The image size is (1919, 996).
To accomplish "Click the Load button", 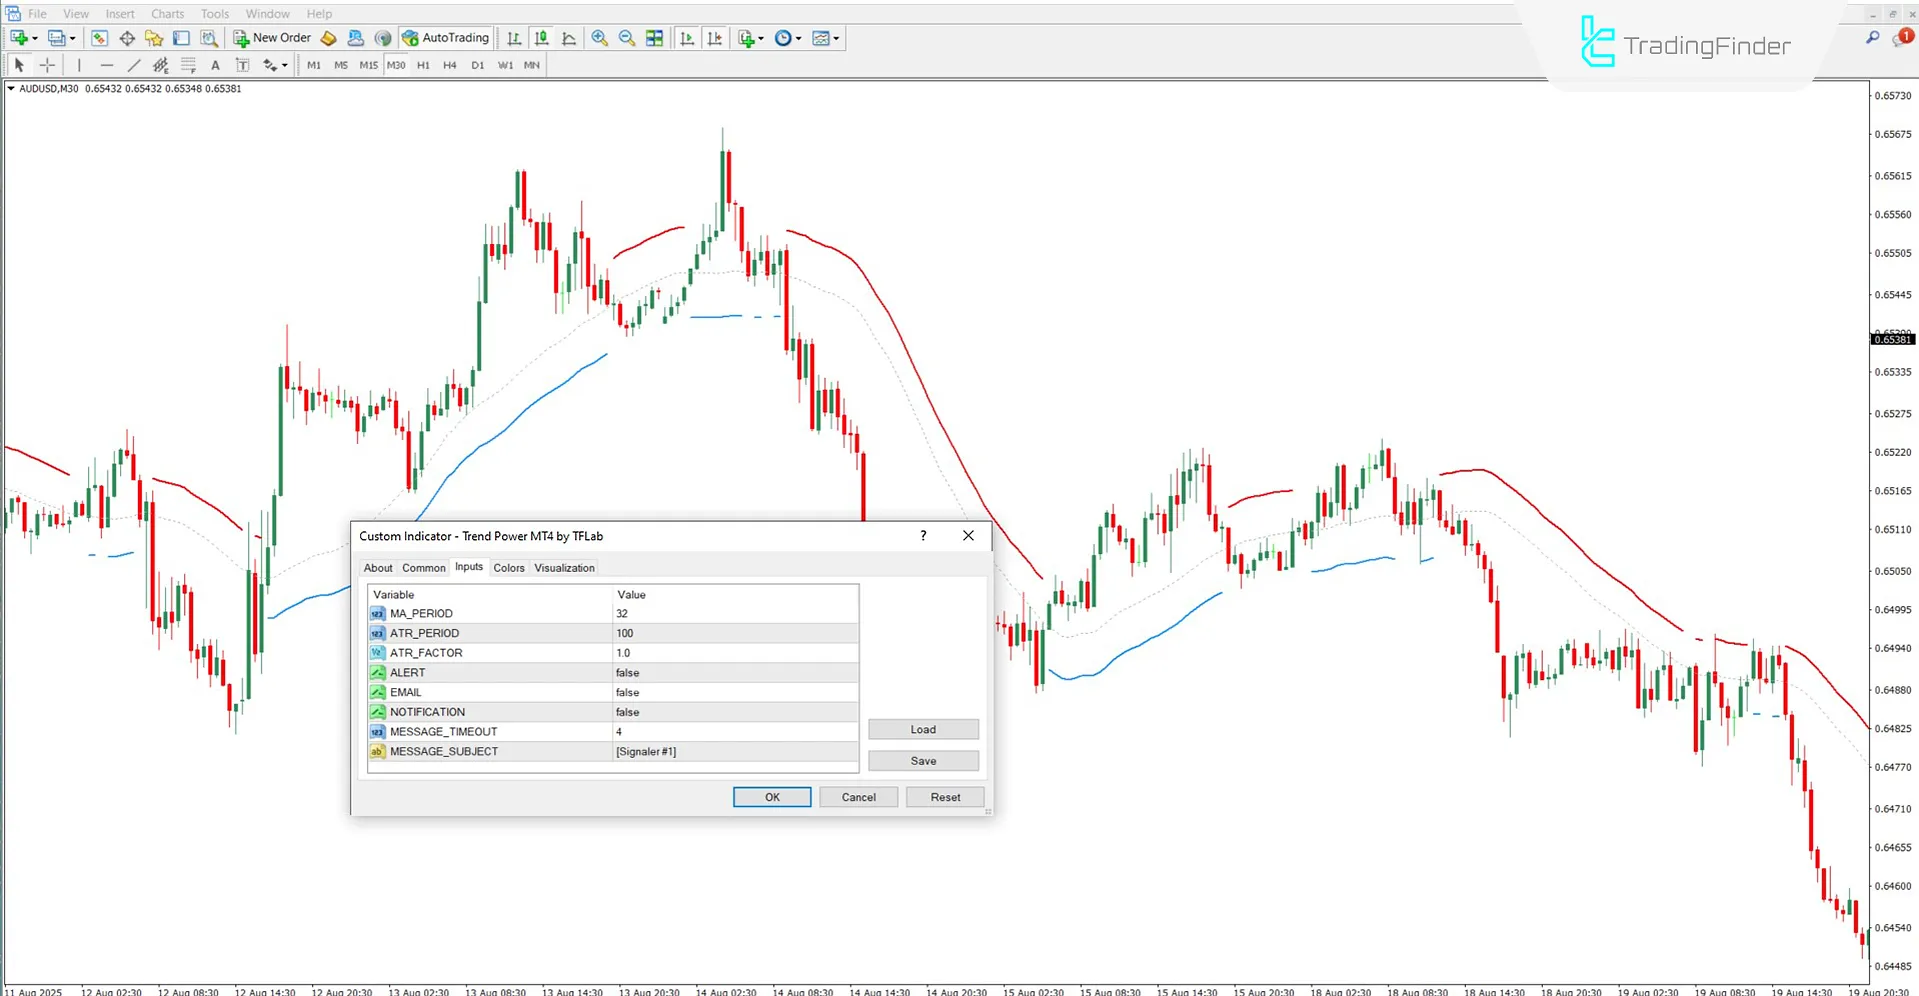I will tap(922, 729).
